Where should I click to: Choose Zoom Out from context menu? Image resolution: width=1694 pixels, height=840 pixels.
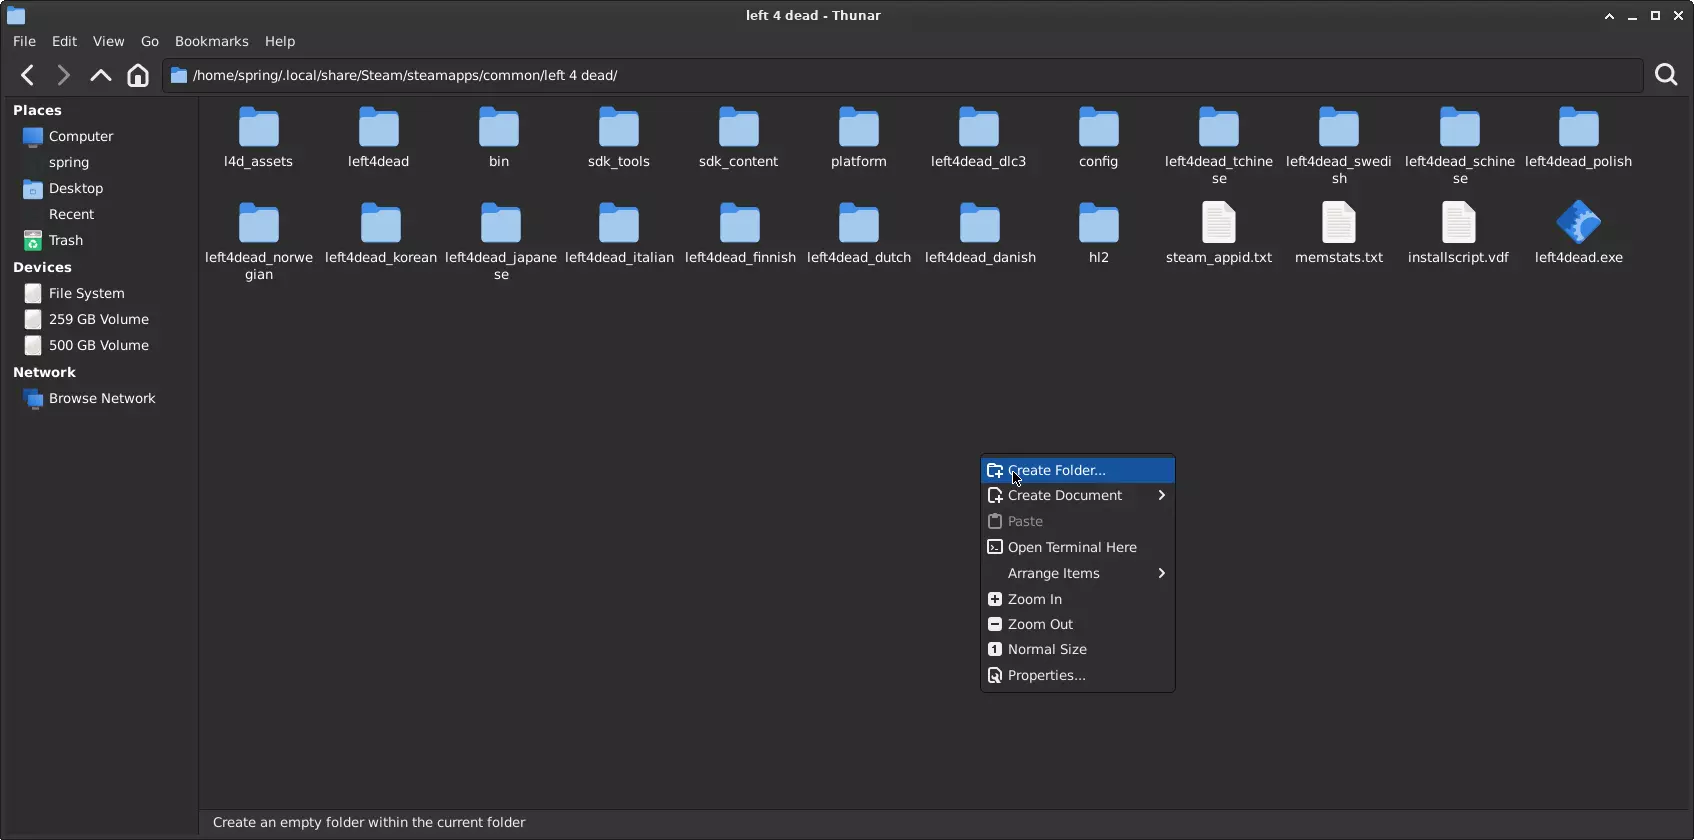click(x=1078, y=624)
